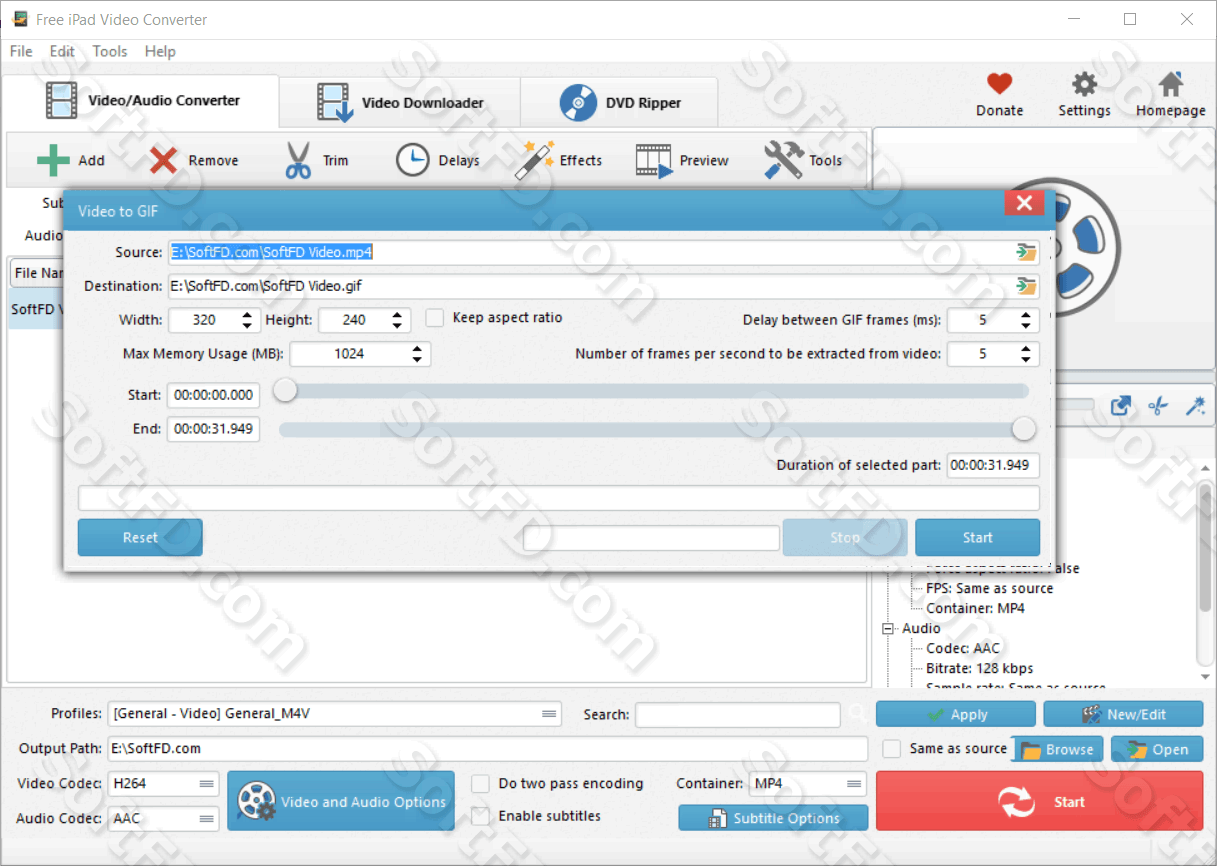
Task: Open the Help menu
Action: coord(160,51)
